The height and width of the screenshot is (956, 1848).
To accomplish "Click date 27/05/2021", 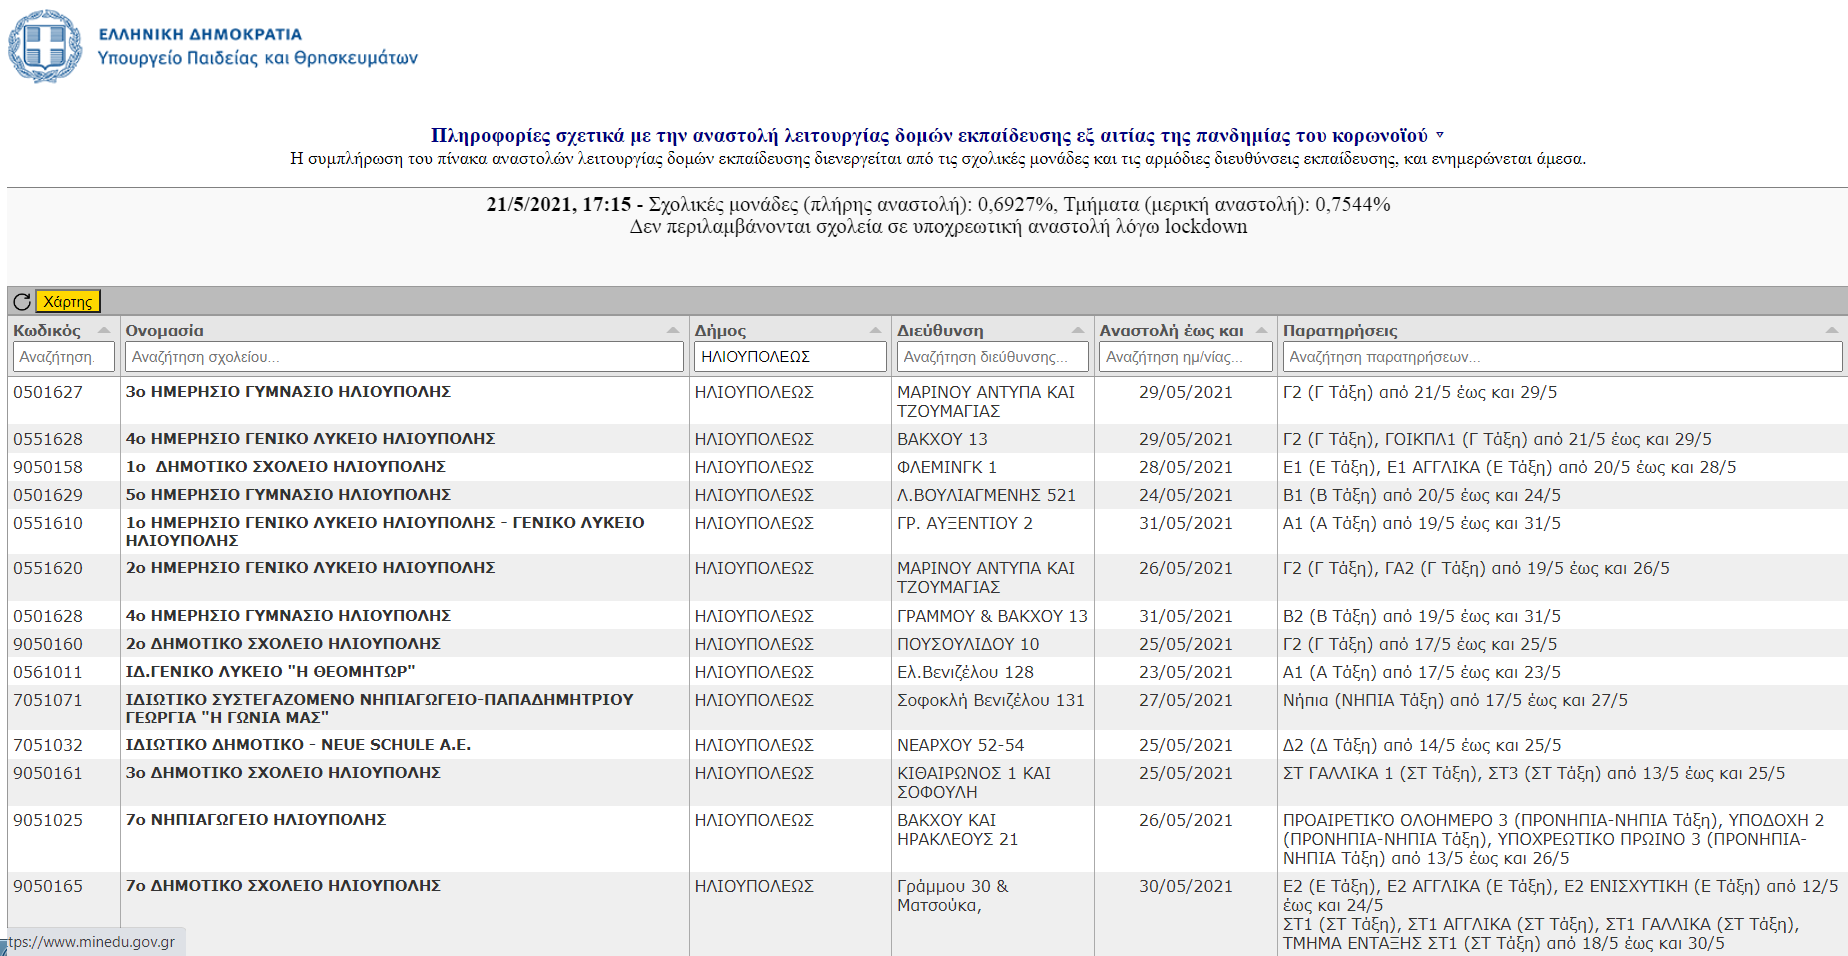I will tap(1186, 700).
